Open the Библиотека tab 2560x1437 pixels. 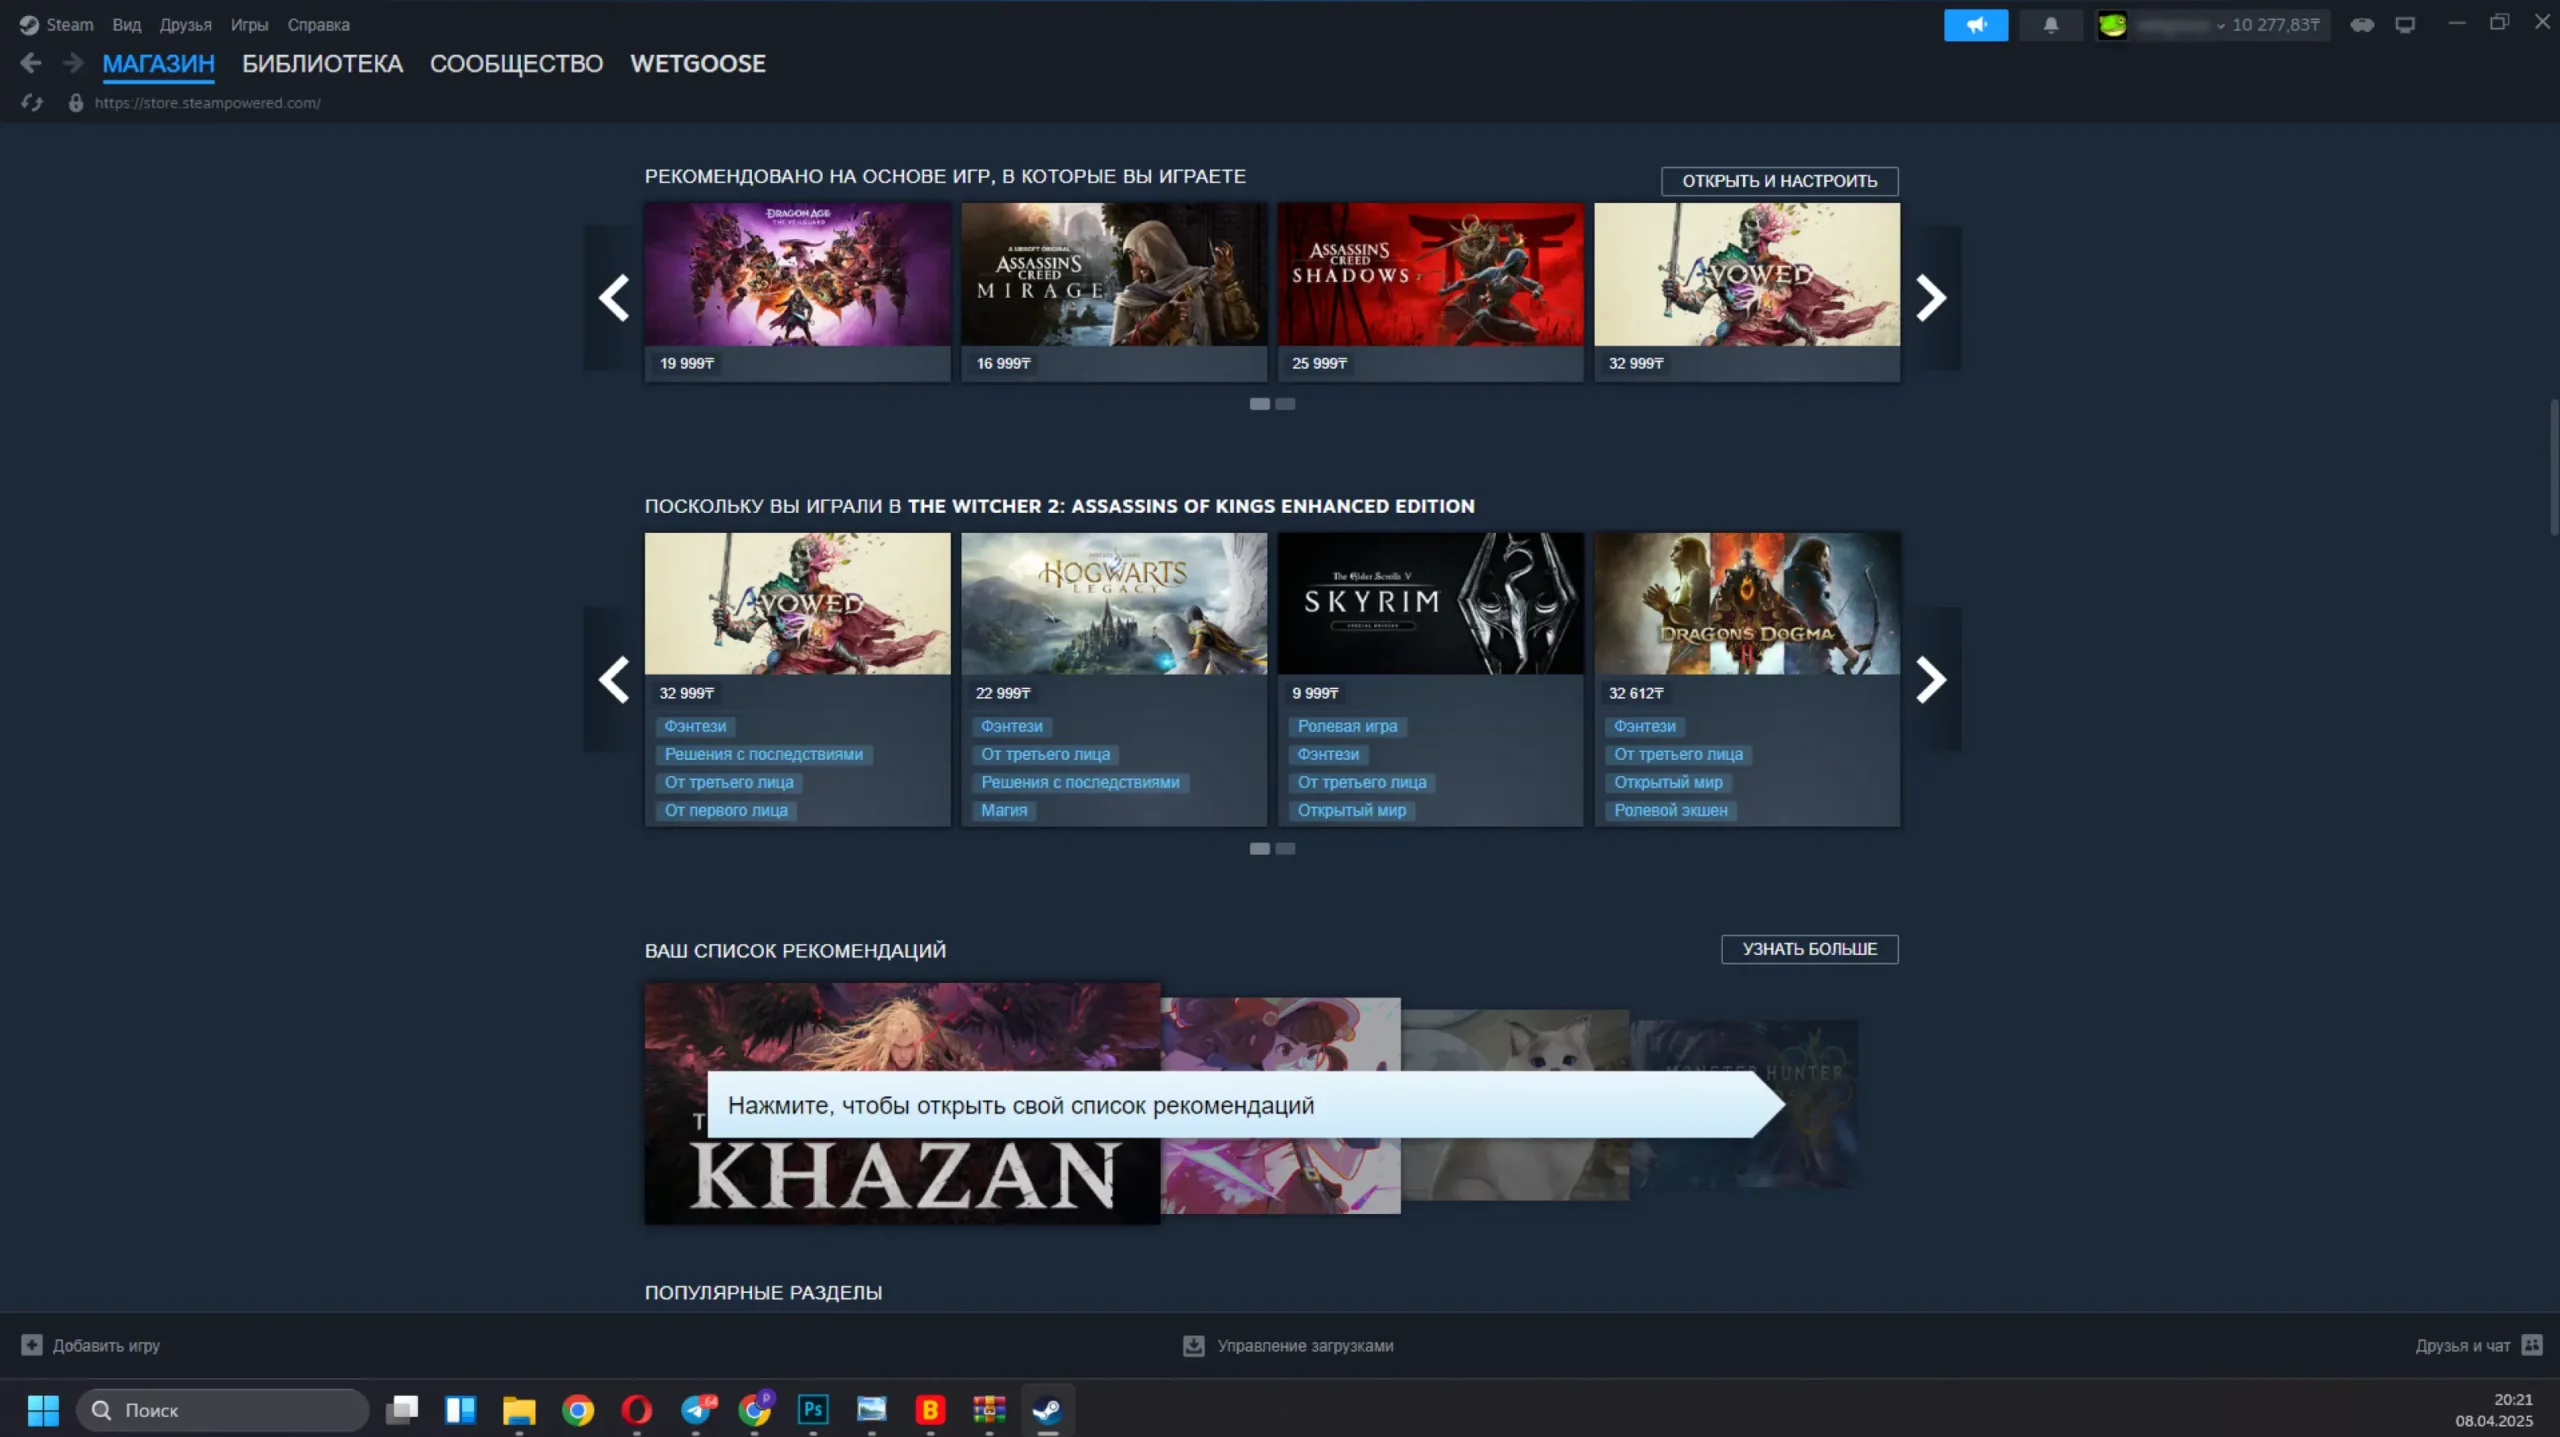322,64
